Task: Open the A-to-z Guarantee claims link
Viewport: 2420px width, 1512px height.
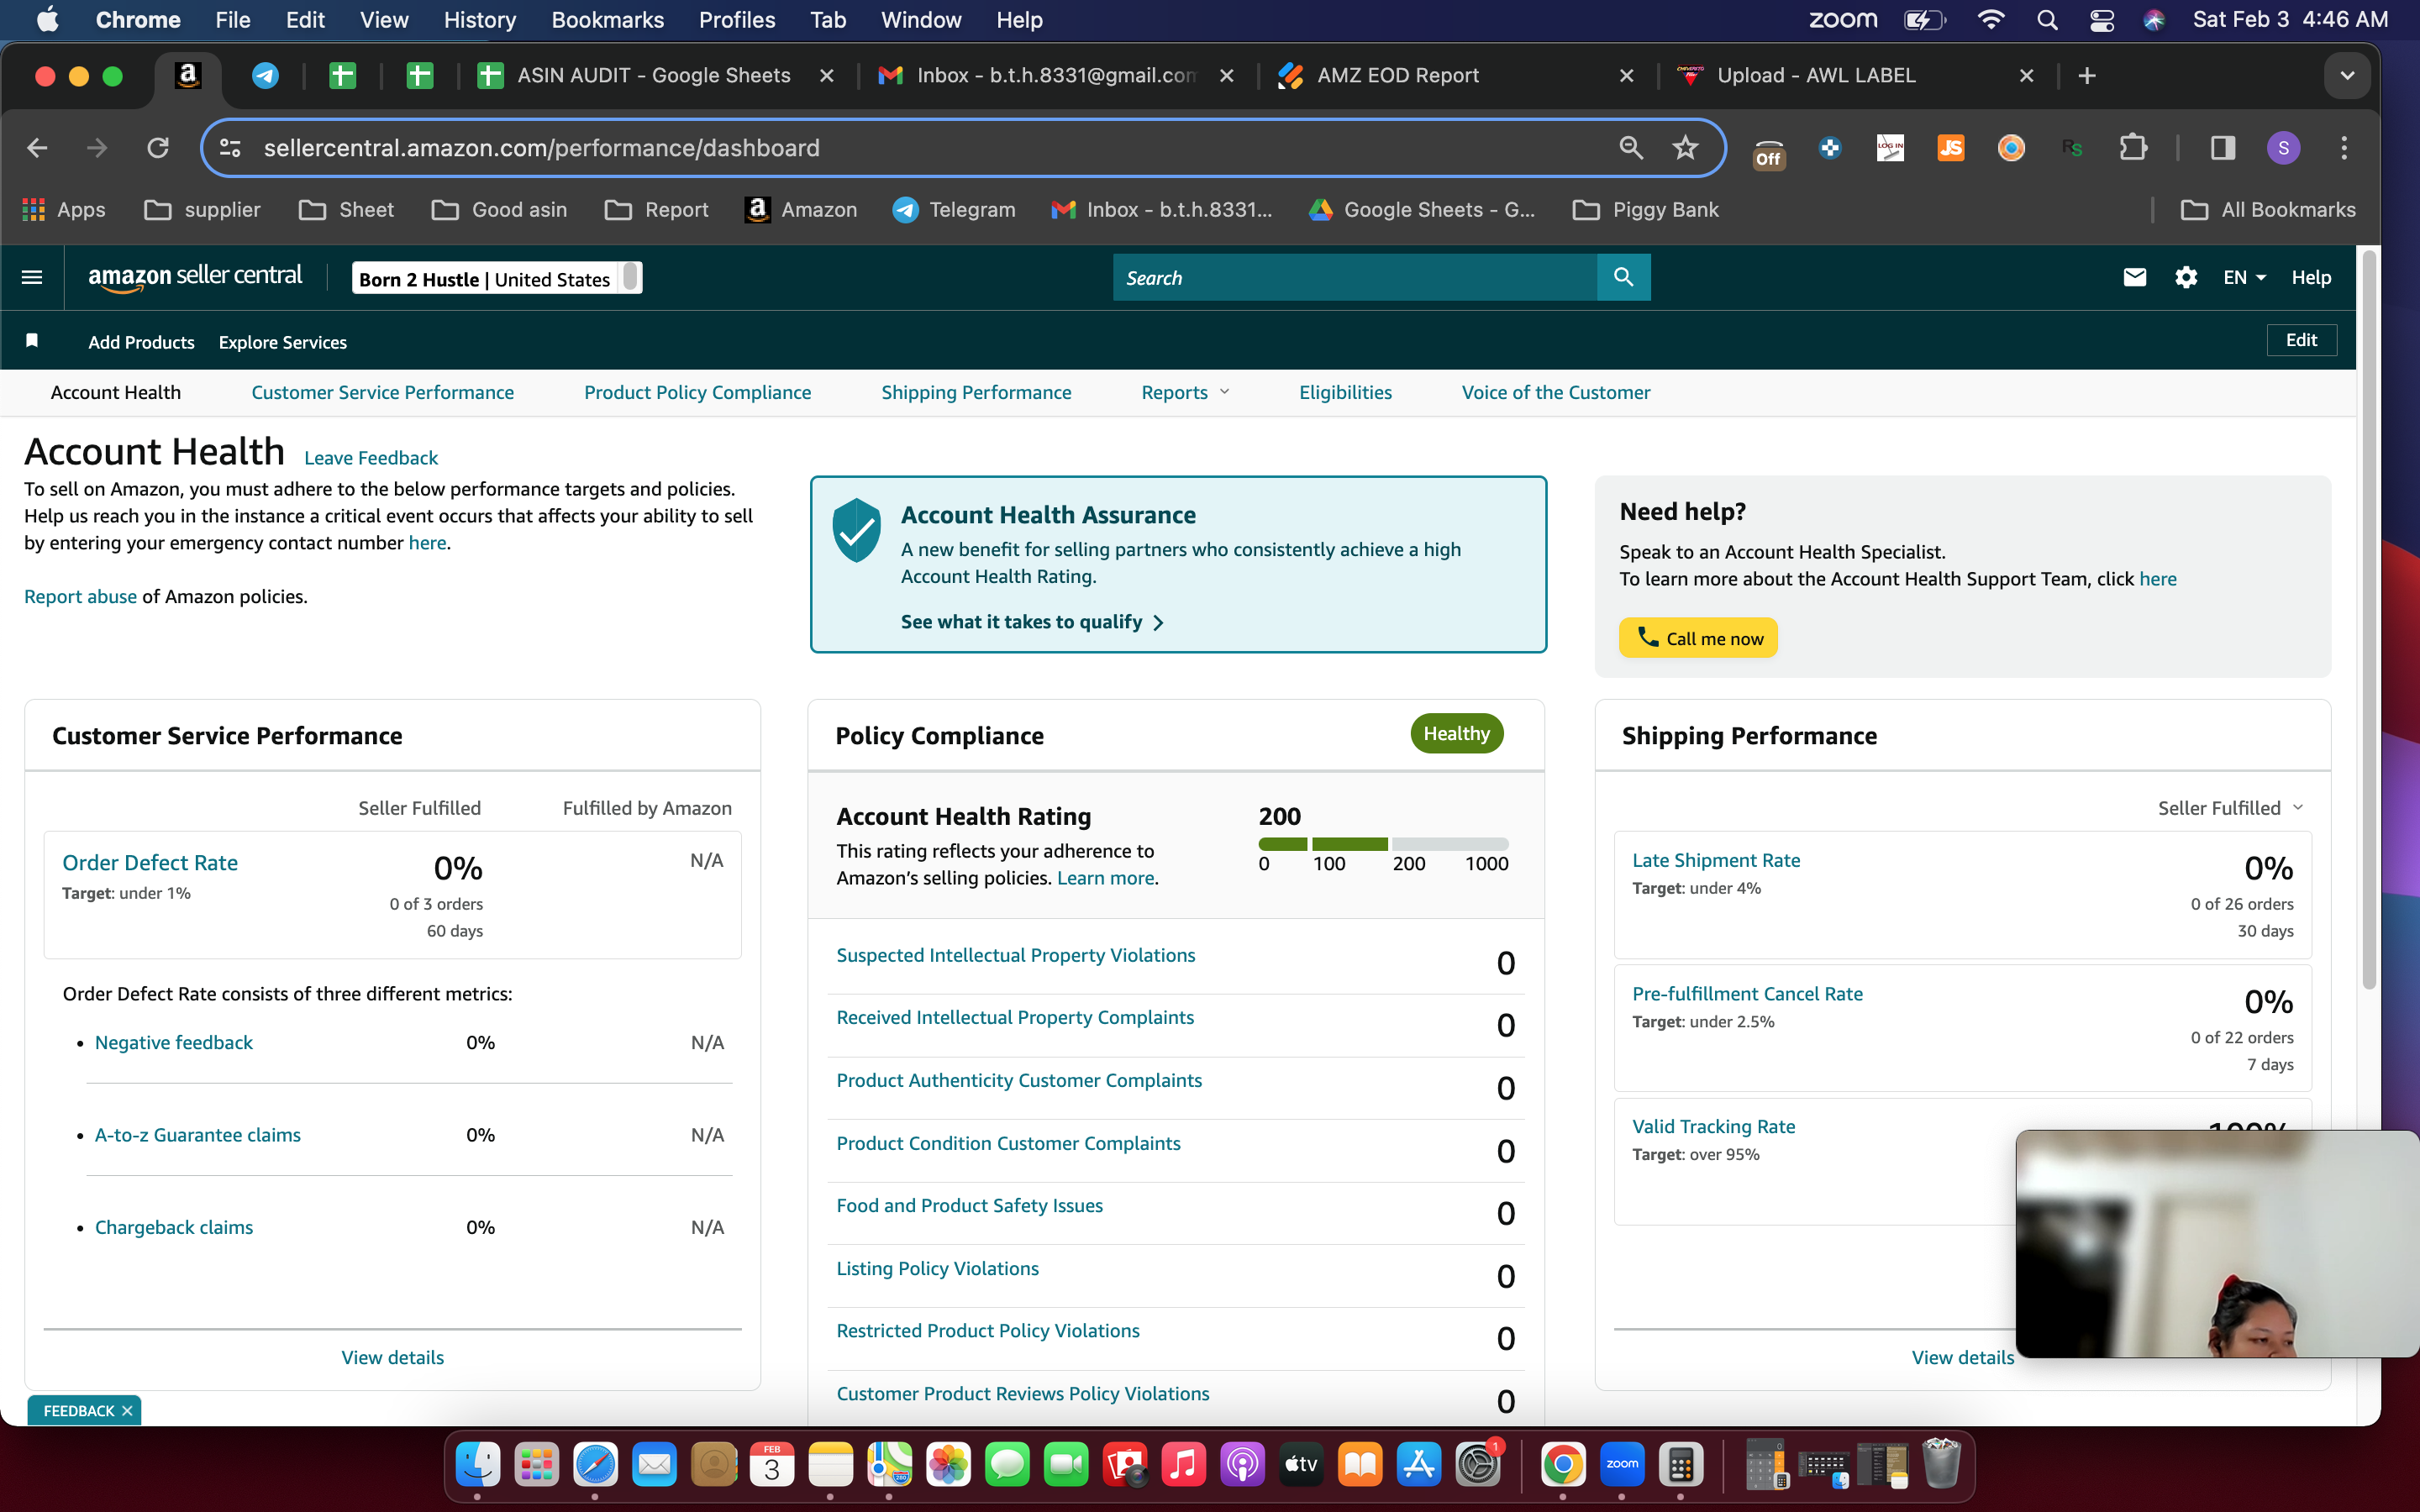Action: (198, 1135)
